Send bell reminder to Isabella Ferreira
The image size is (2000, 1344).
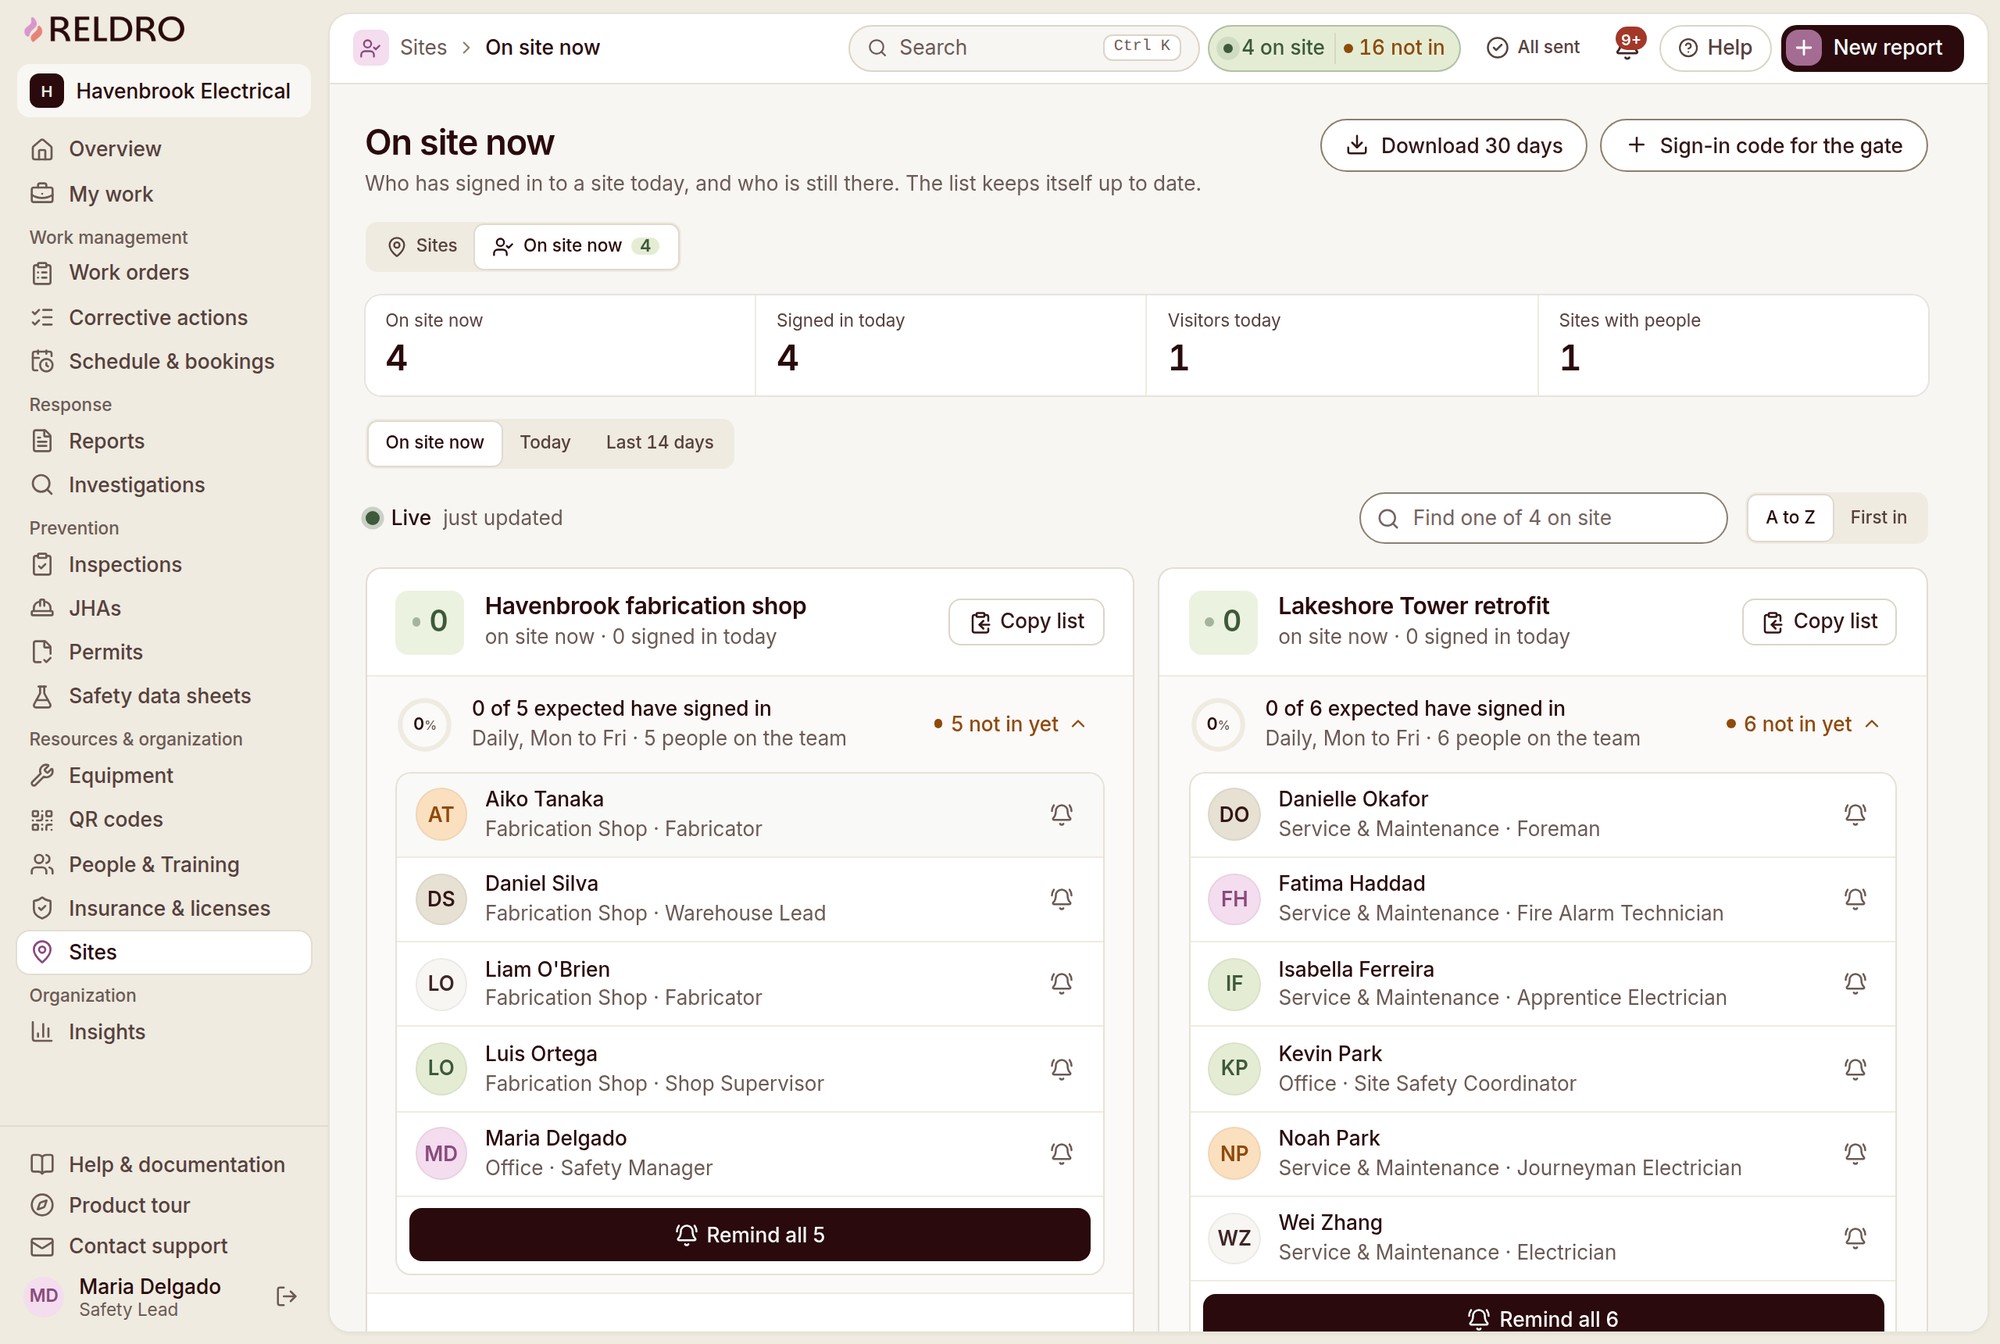tap(1855, 983)
